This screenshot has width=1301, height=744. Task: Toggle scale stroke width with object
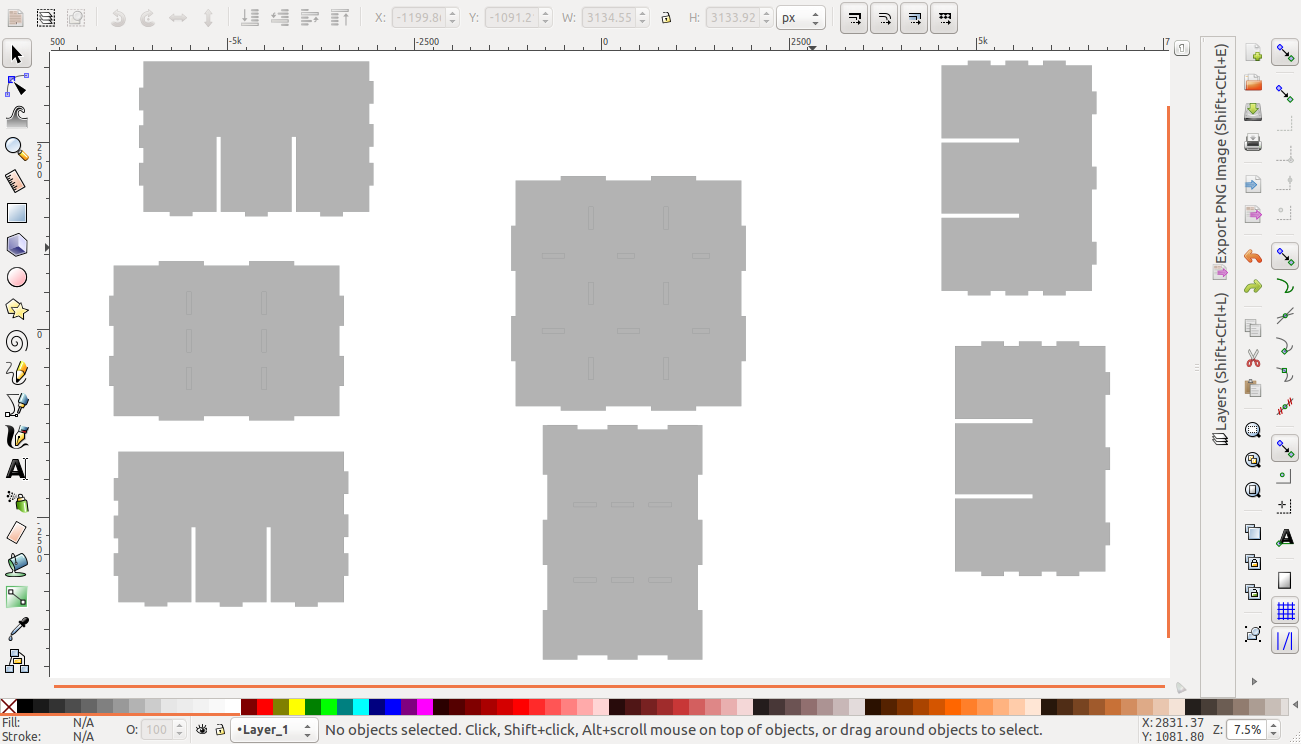click(854, 18)
